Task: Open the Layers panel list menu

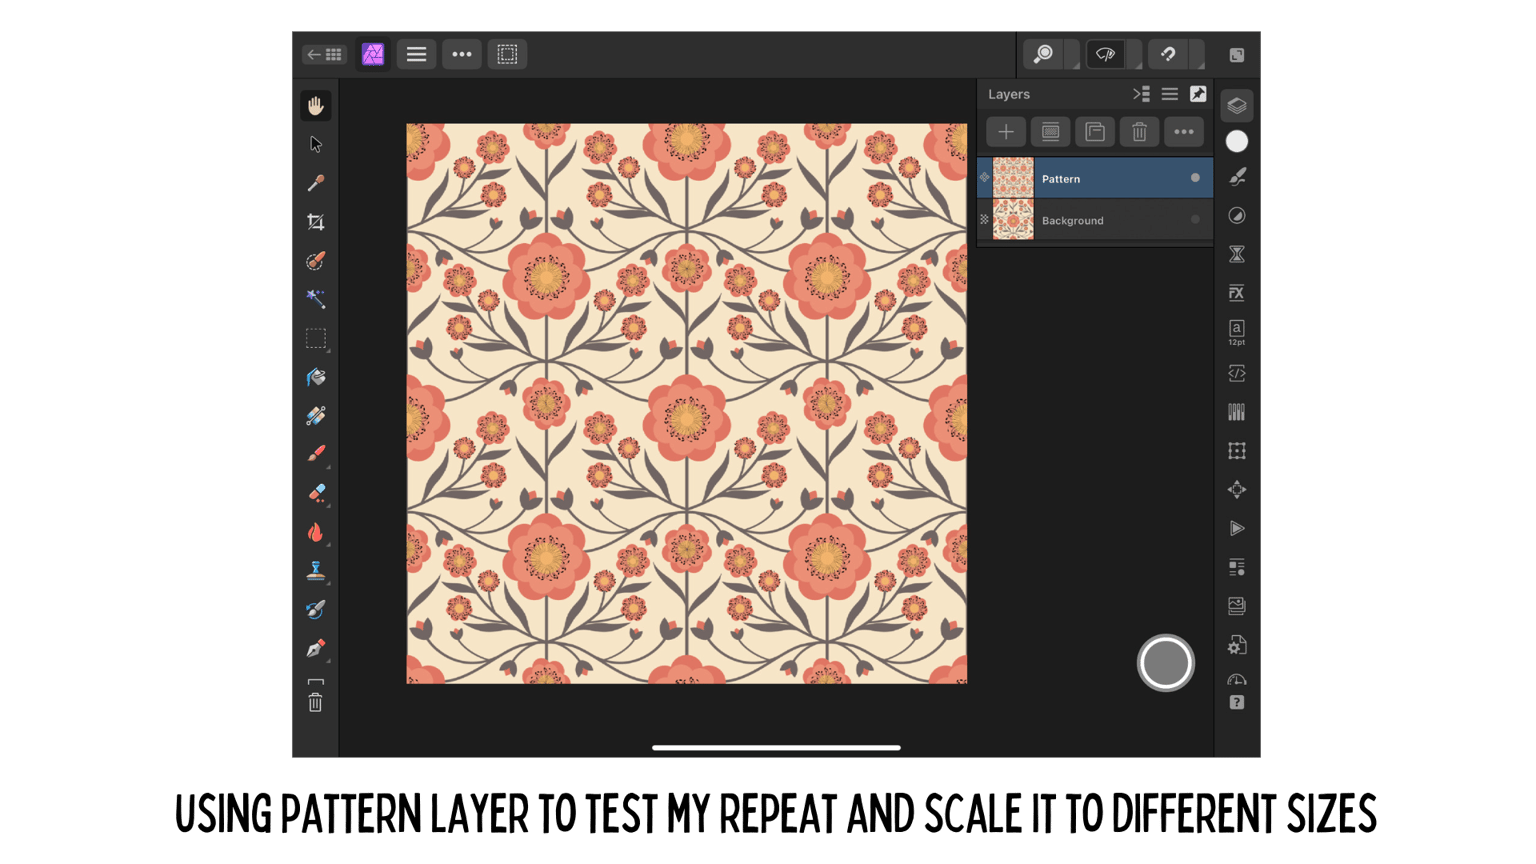Action: pyautogui.click(x=1170, y=94)
